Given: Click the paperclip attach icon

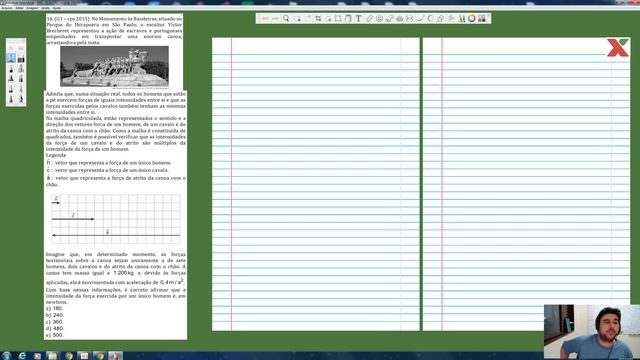Looking at the screenshot, I should [x=369, y=18].
